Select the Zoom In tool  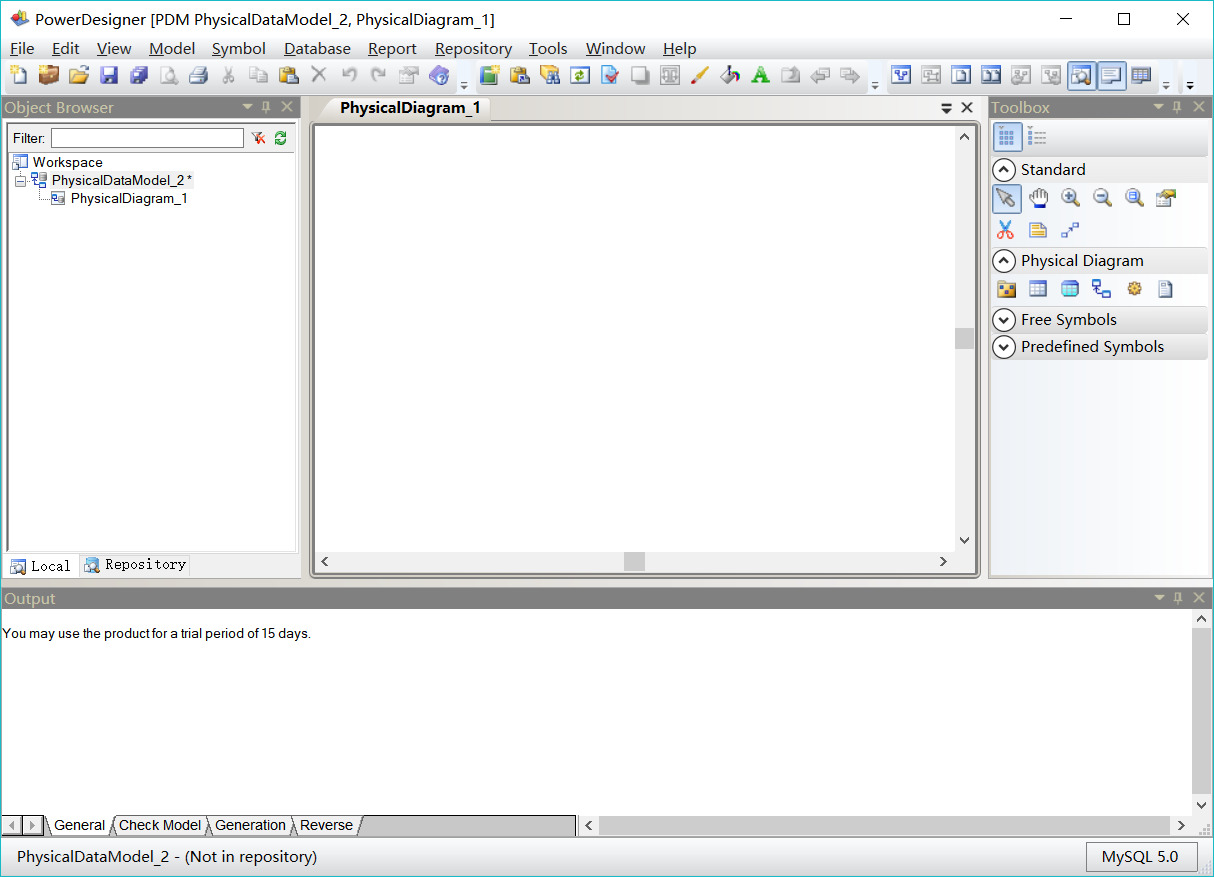[1070, 198]
